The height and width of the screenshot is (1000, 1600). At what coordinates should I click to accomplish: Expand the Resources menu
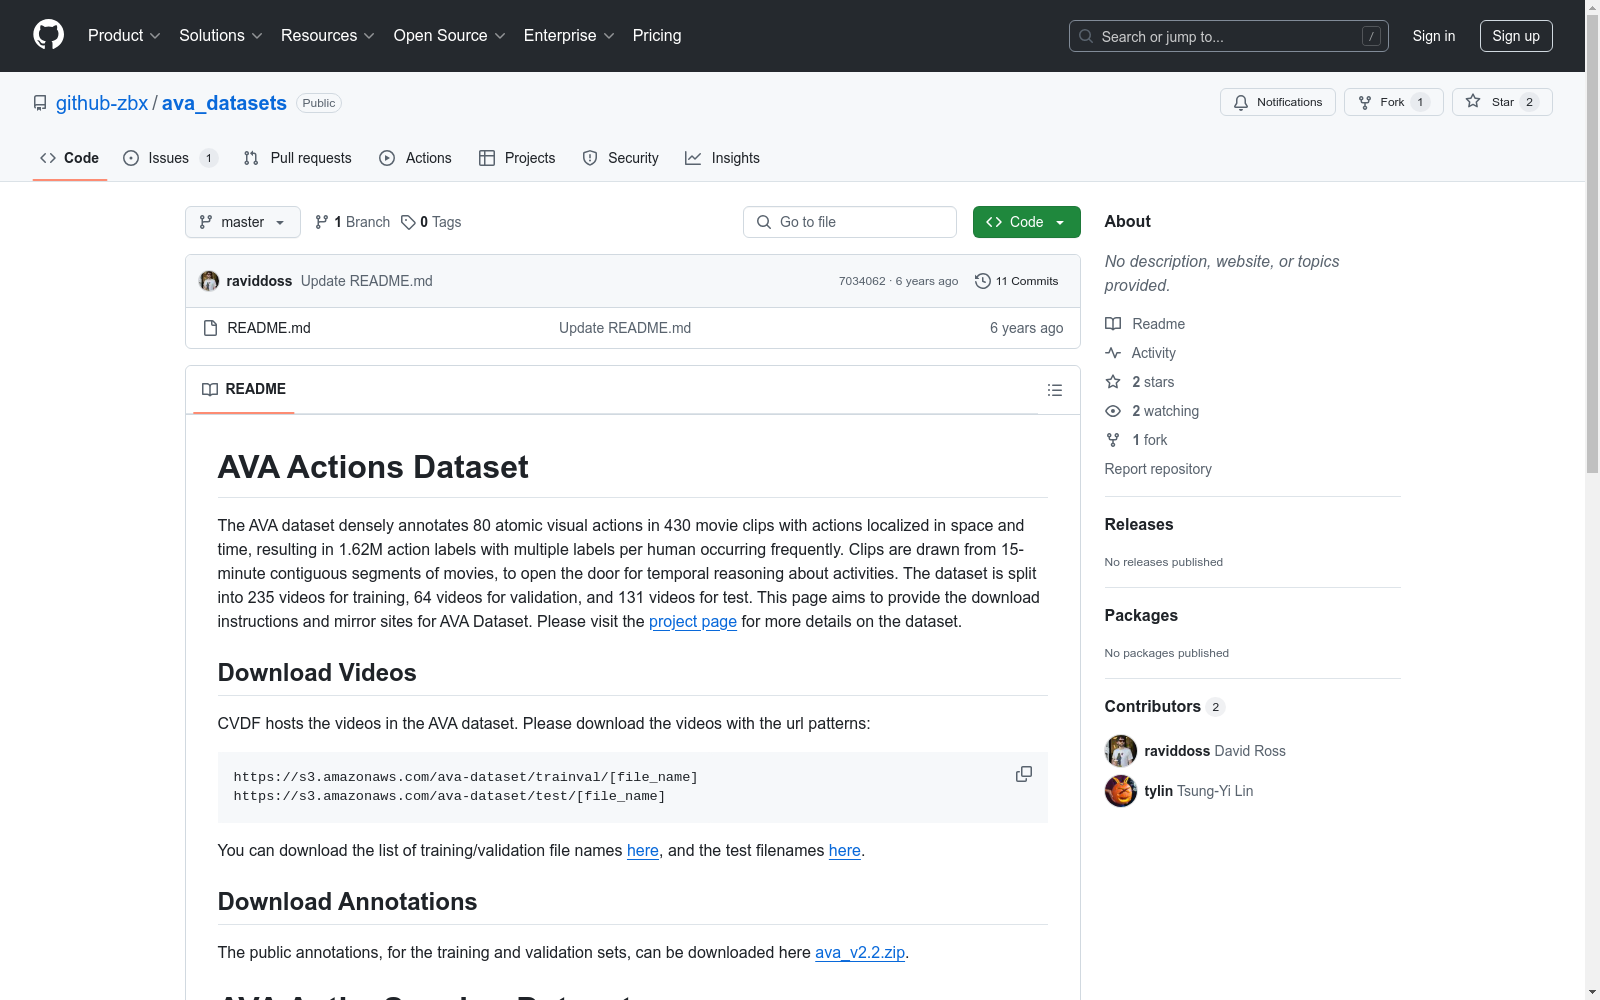click(328, 36)
